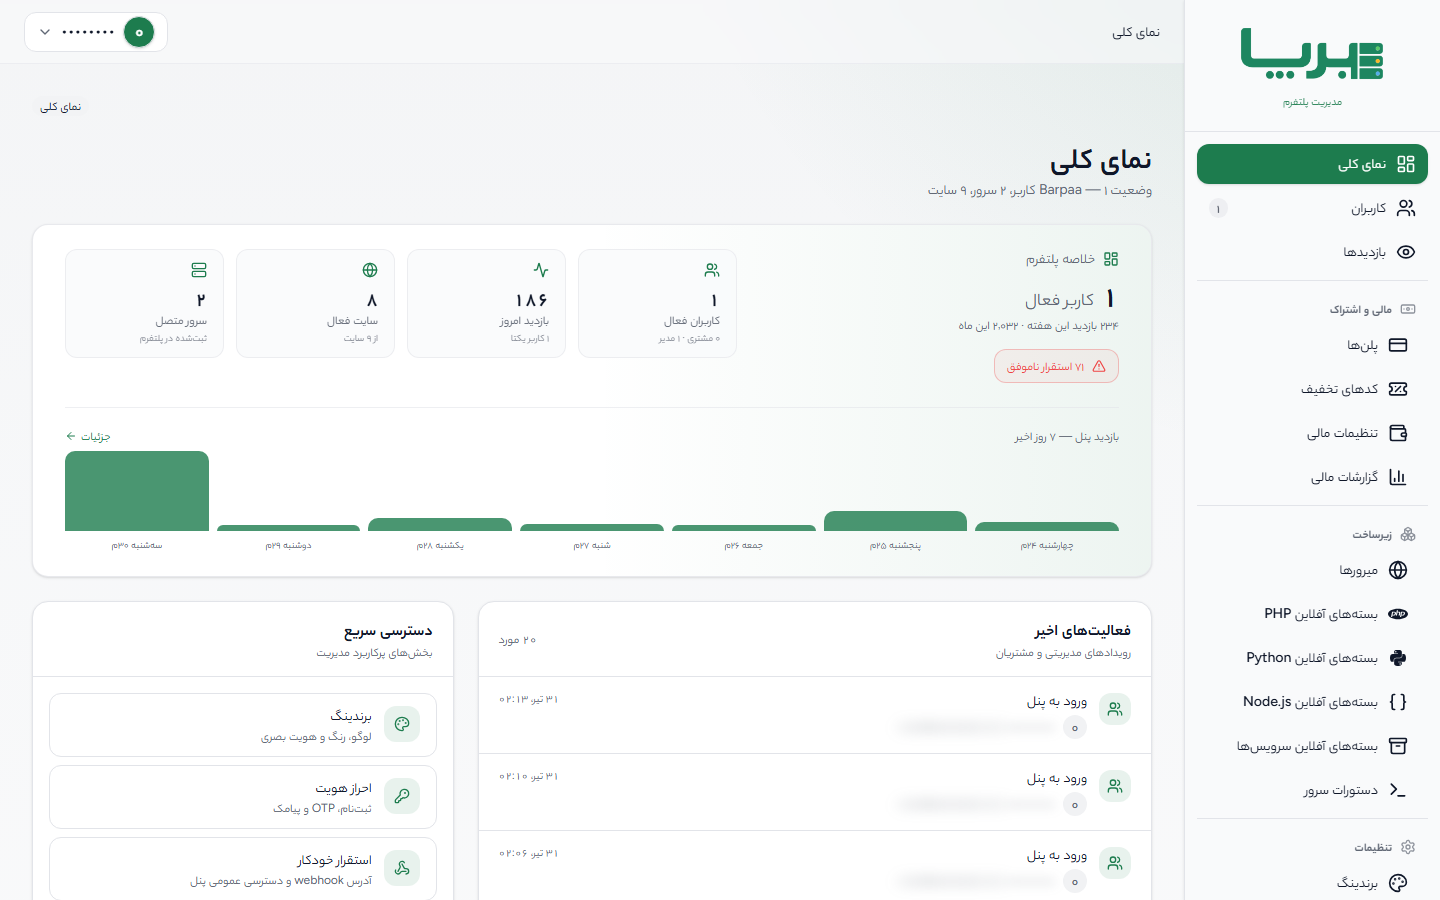Click the globe icon in the سایت فعال card

(x=370, y=270)
